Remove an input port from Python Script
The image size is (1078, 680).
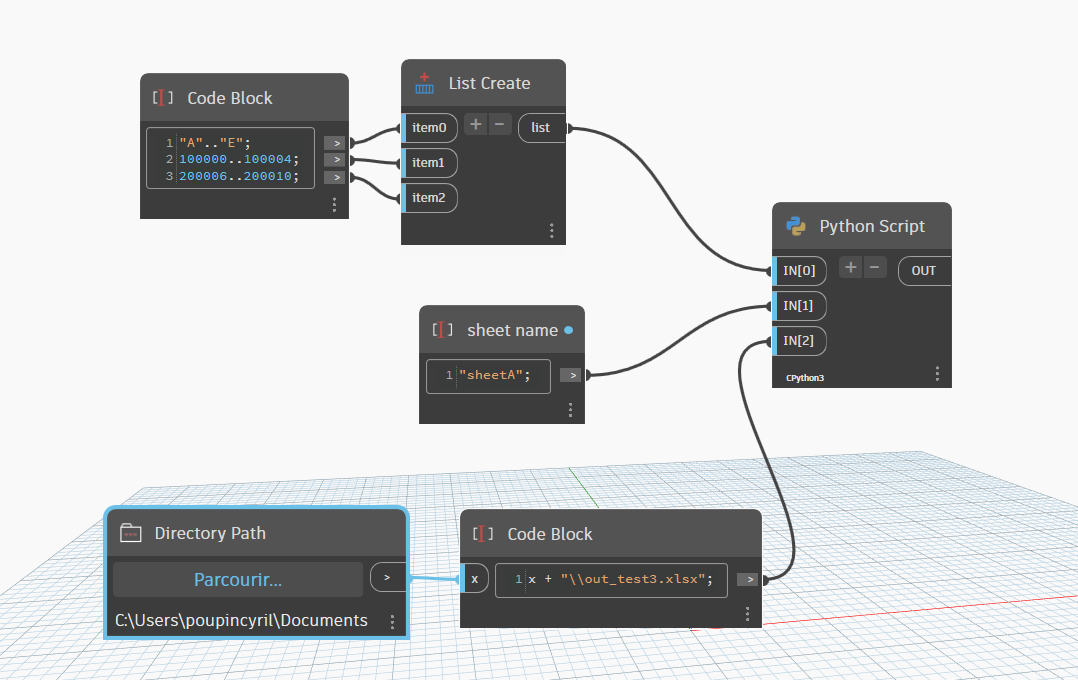[x=875, y=267]
